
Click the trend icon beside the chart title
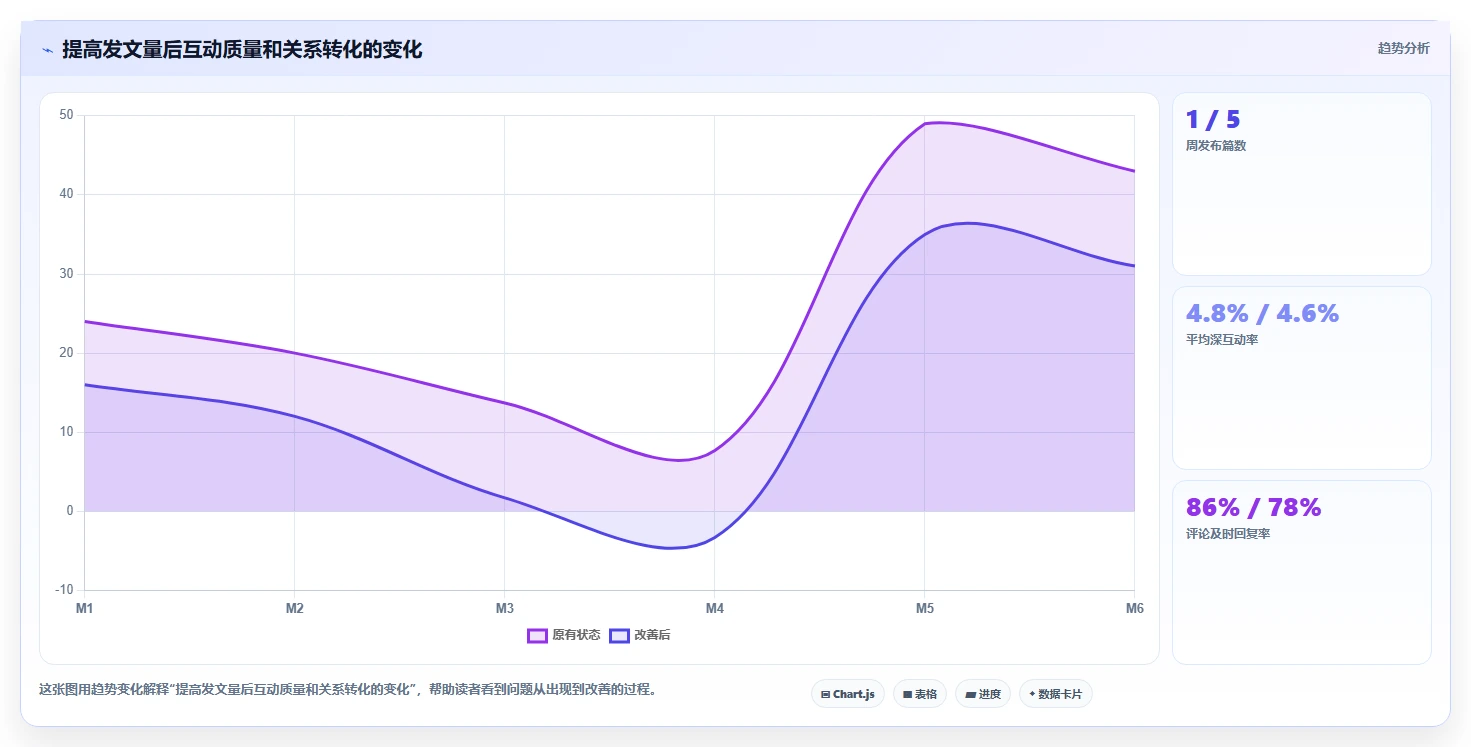click(47, 50)
